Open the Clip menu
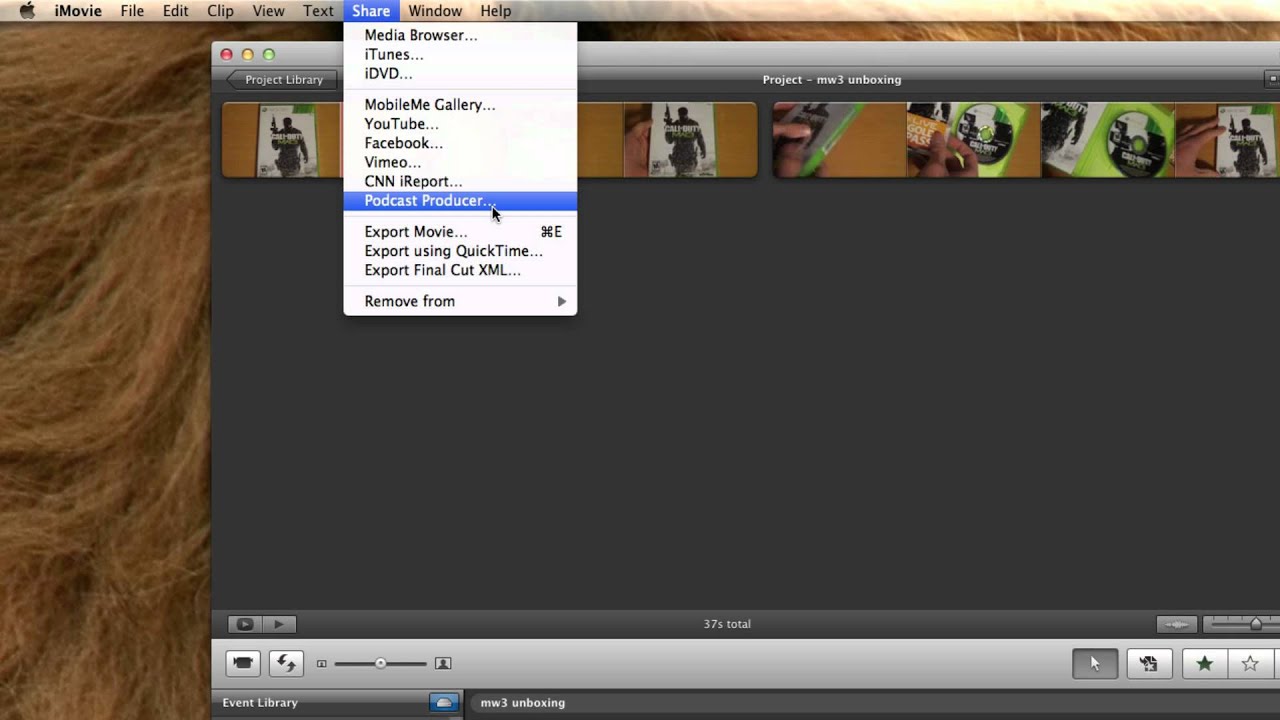This screenshot has height=720, width=1280. [x=220, y=11]
